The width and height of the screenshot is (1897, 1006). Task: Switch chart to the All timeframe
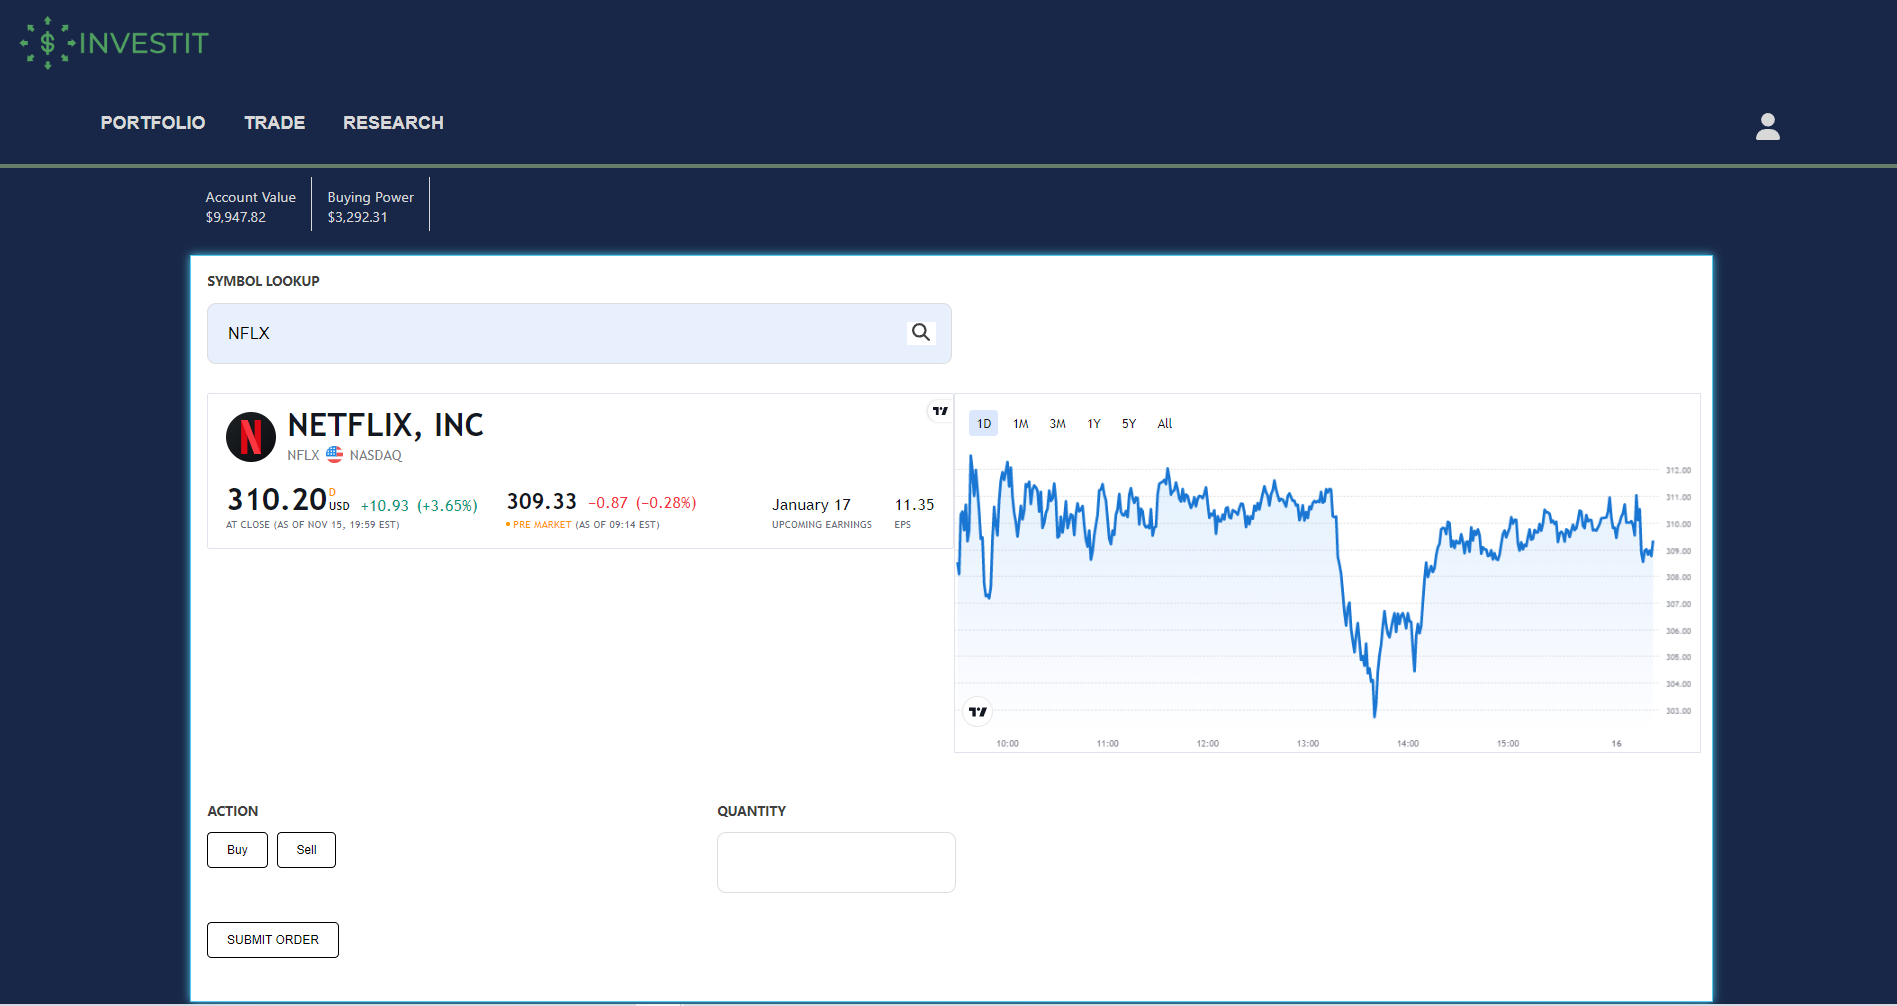pos(1164,423)
